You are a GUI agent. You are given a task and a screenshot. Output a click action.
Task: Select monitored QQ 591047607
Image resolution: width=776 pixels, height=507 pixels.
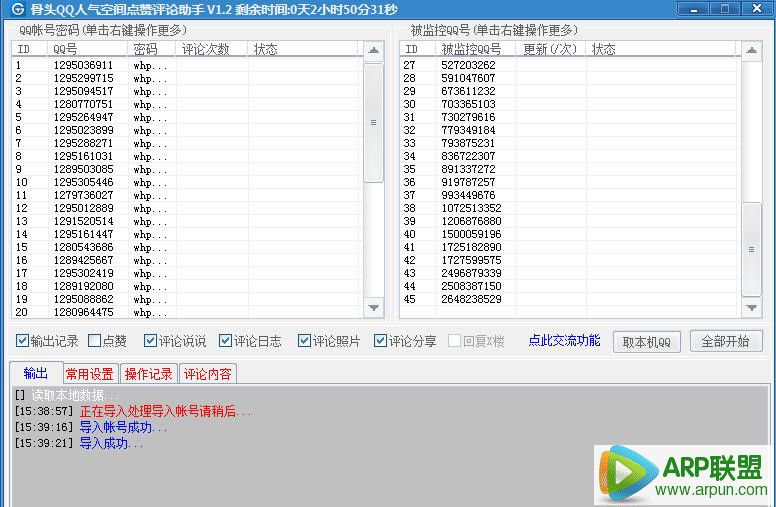570,78
